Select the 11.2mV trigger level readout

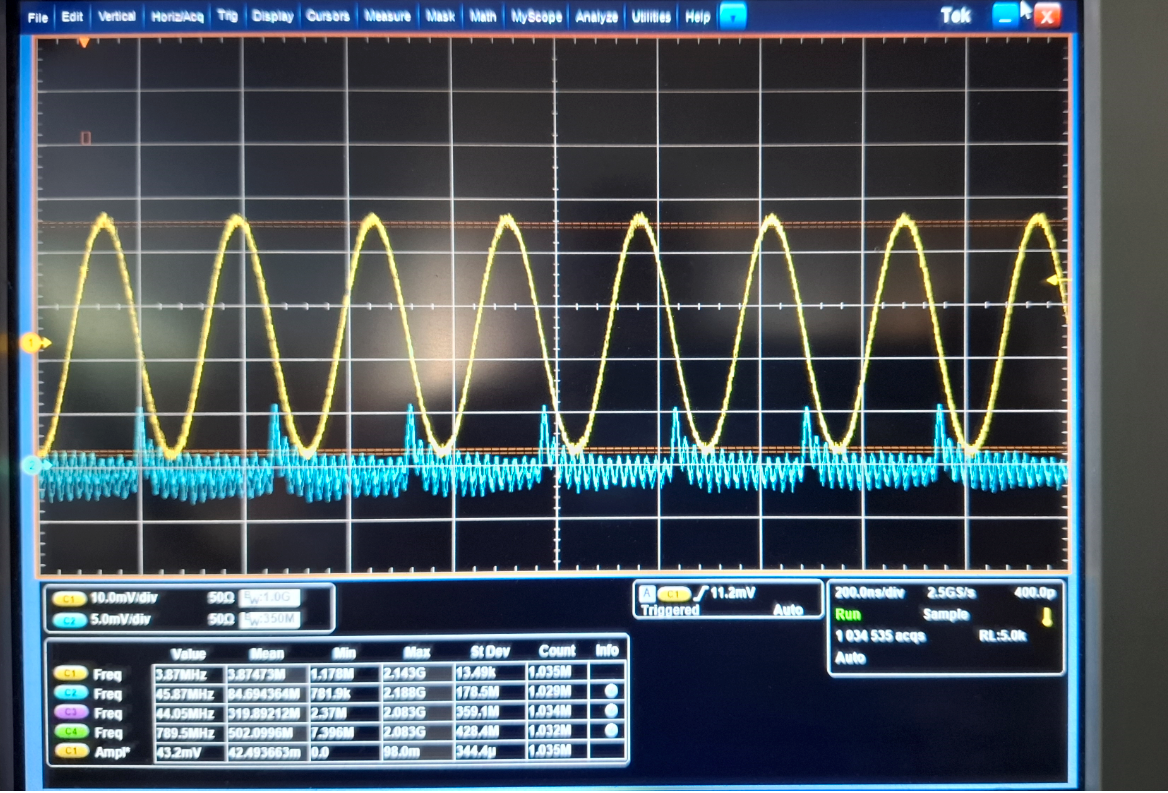pyautogui.click(x=732, y=593)
